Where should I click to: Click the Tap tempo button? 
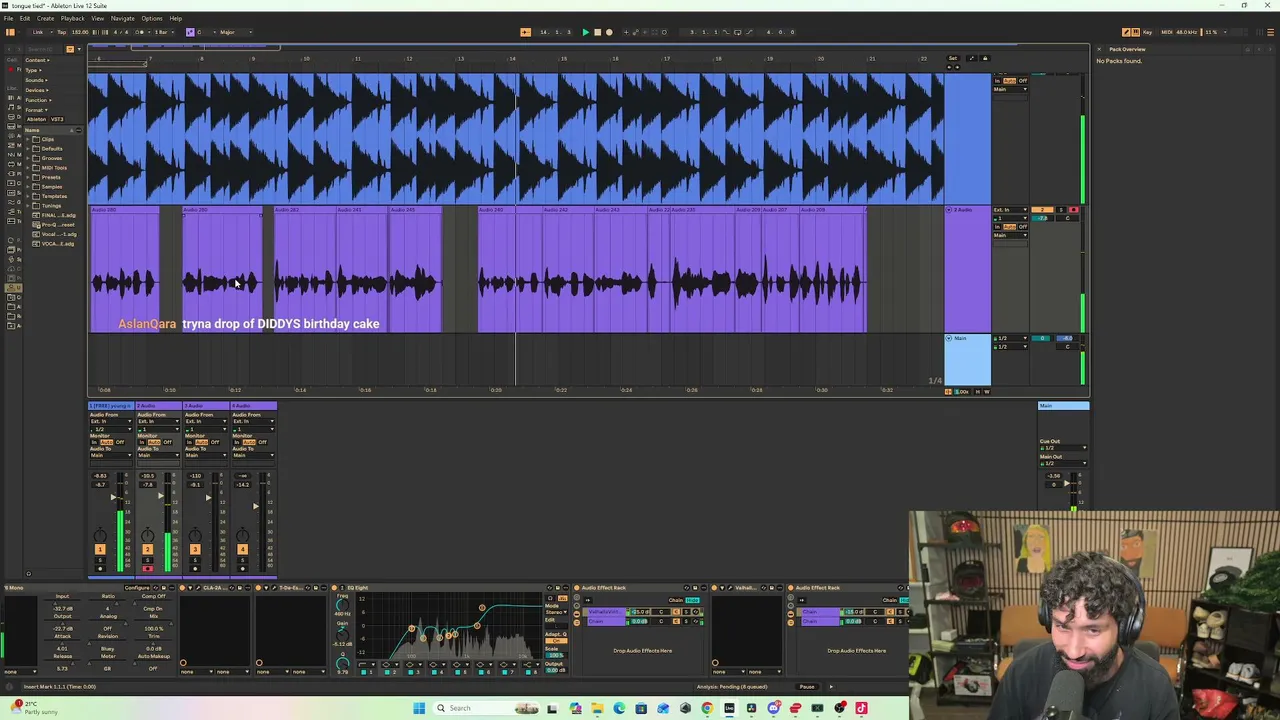(x=62, y=32)
